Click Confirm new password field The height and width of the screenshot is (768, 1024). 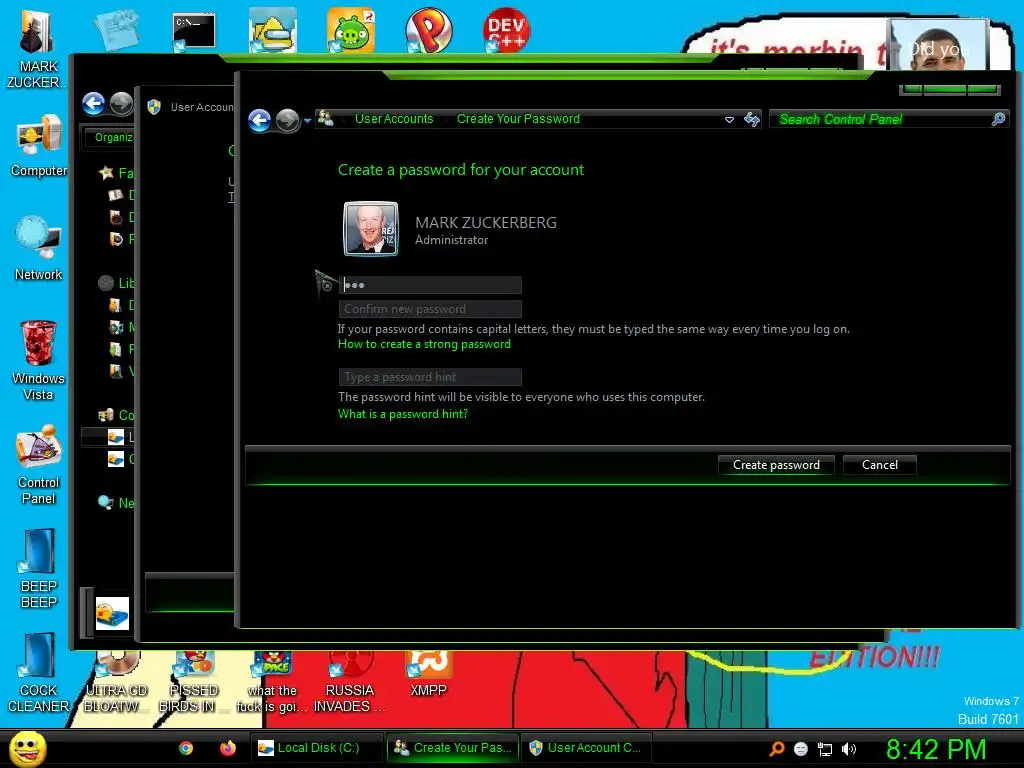tap(430, 309)
